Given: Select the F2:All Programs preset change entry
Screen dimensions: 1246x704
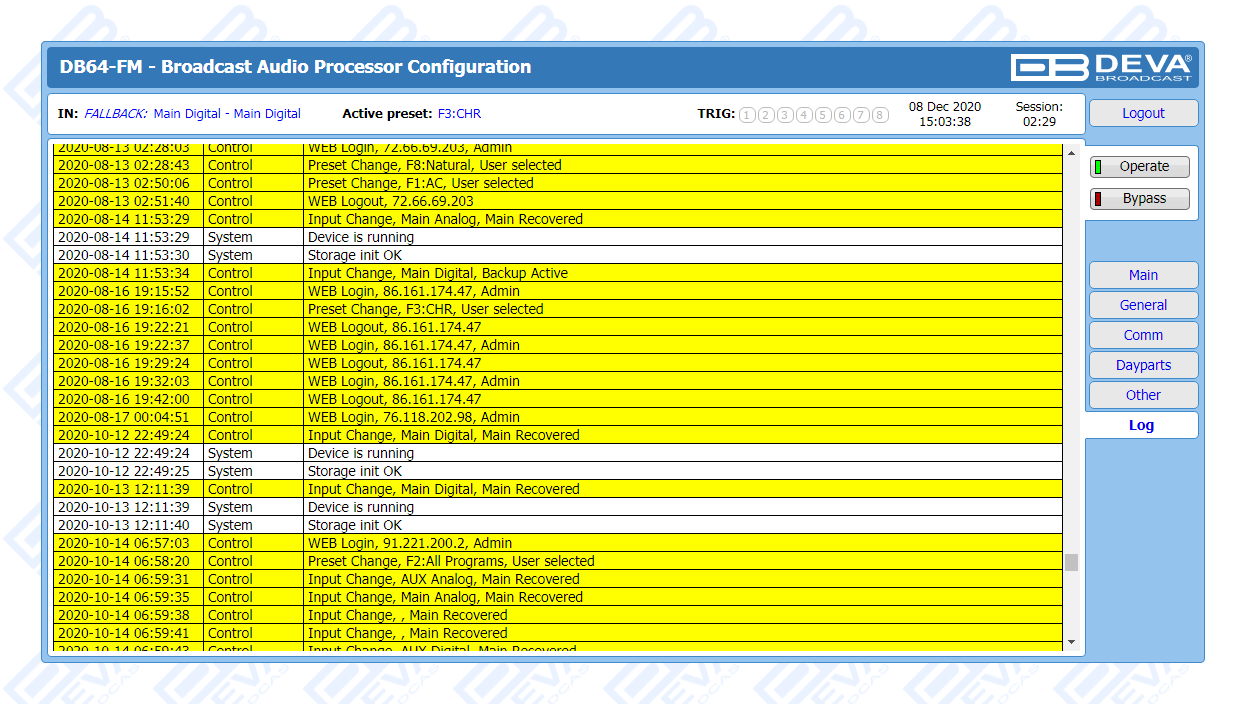Looking at the screenshot, I should pos(450,561).
